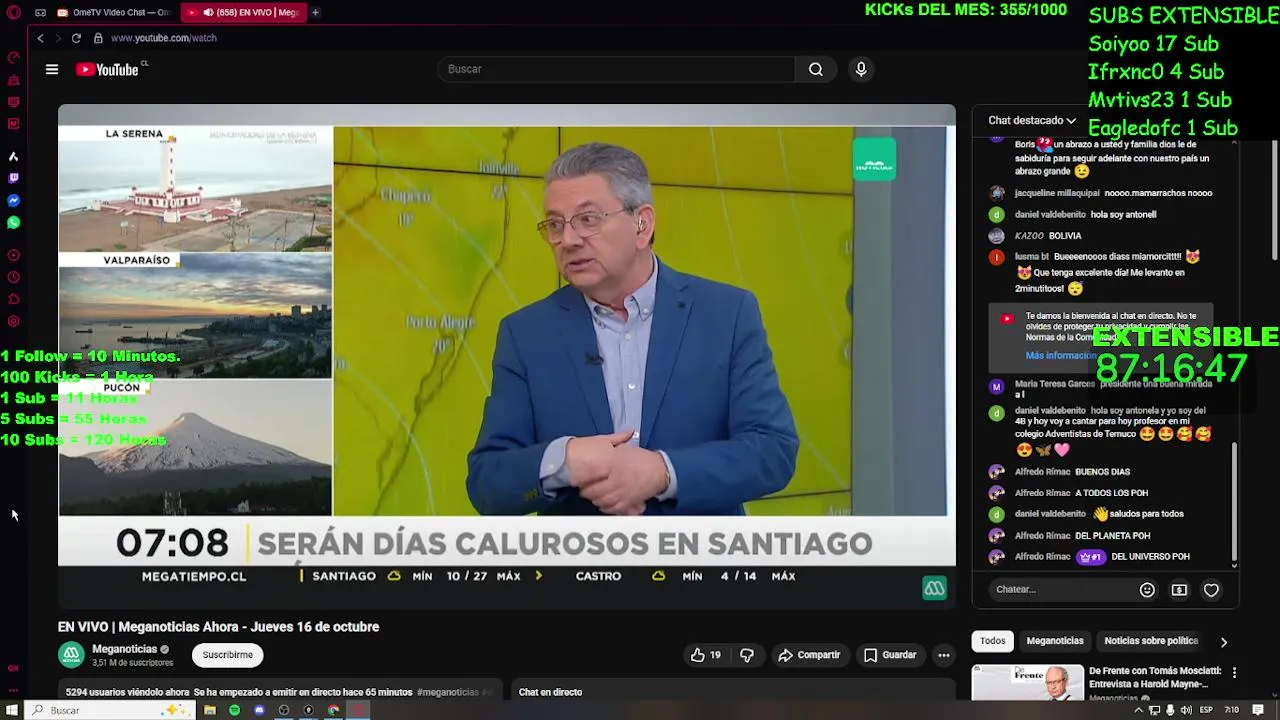Open WhatsApp in Opera sidebar
This screenshot has width=1280, height=720.
pyautogui.click(x=13, y=223)
